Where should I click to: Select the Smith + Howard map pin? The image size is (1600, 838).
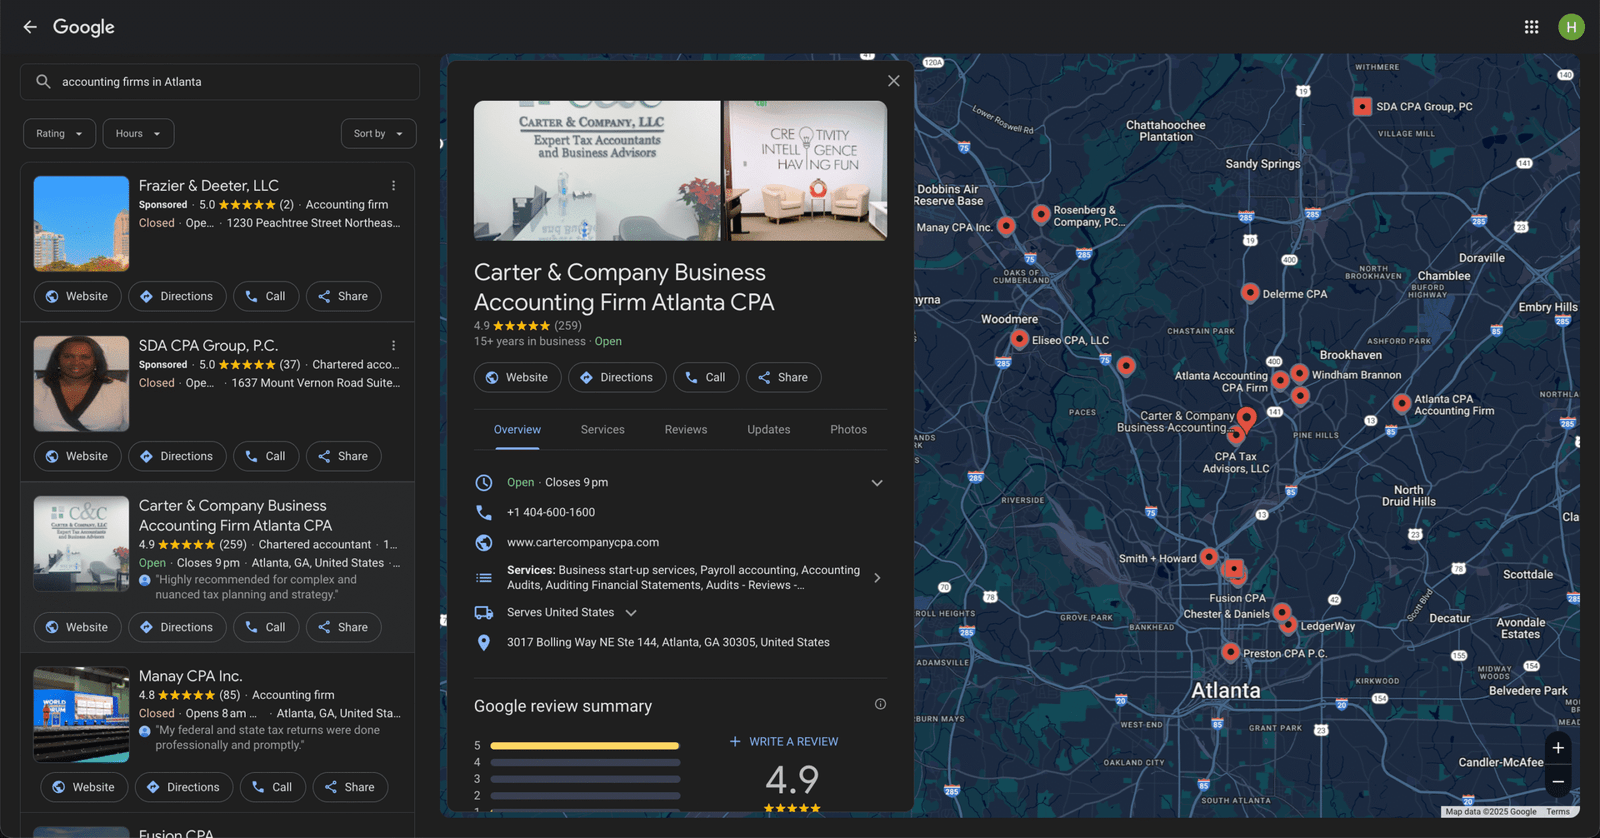point(1209,557)
